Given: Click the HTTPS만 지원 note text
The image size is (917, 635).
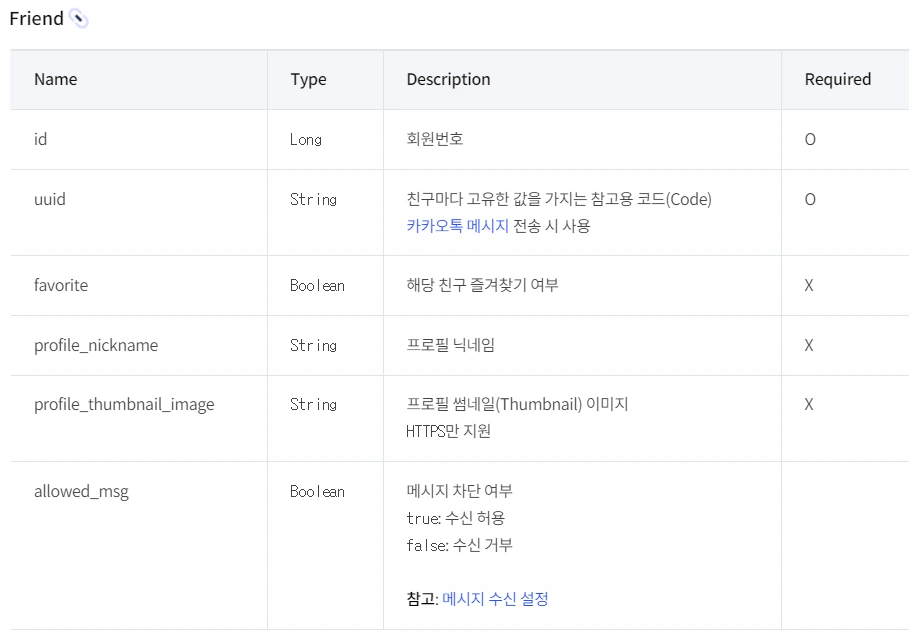Looking at the screenshot, I should 448,432.
